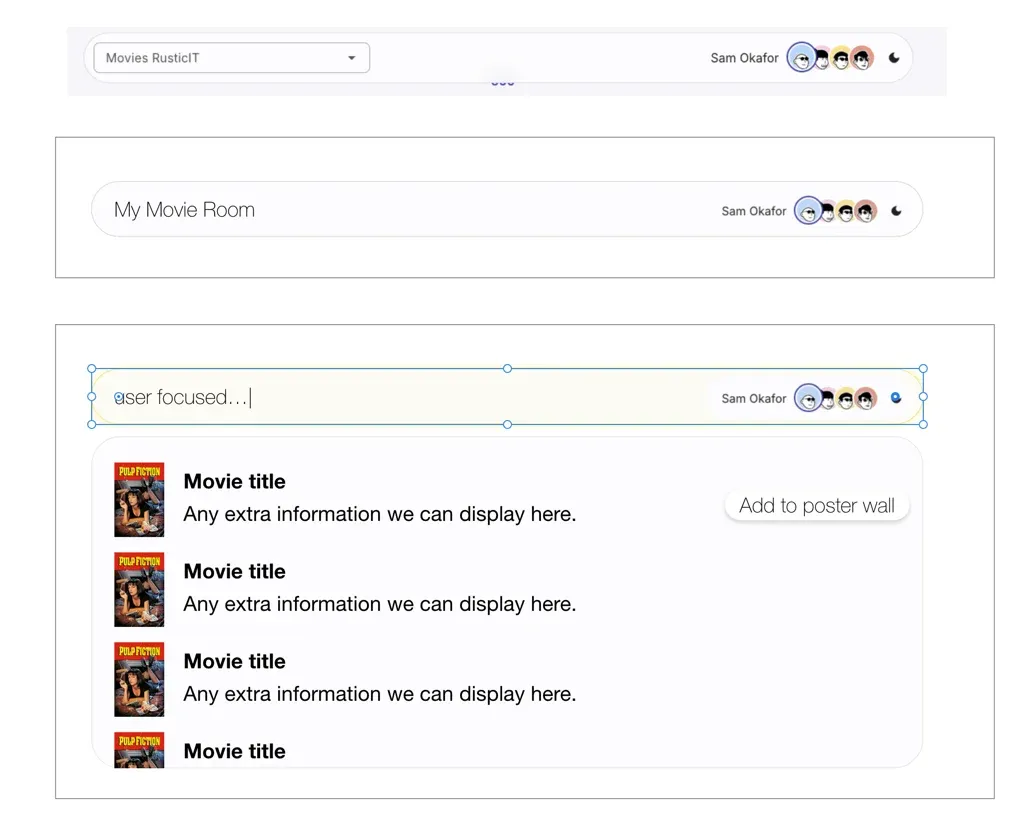Toggle the blue moon icon in user focused bar
The image size is (1014, 814).
click(x=896, y=398)
